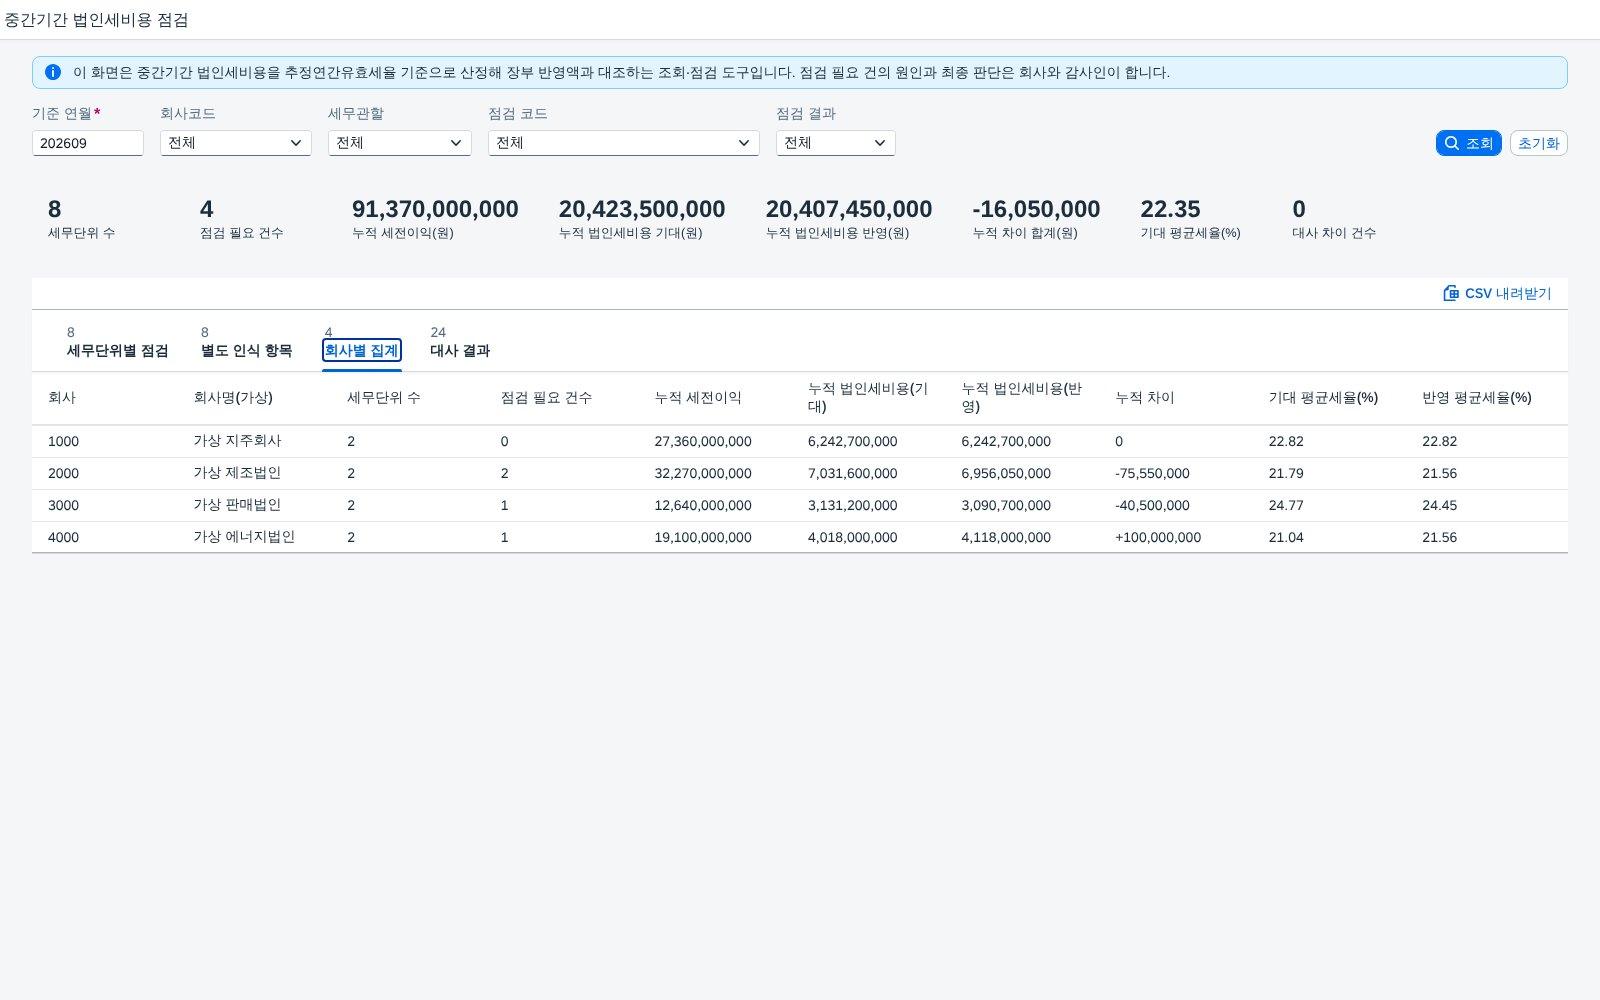Click the 점검 필요 건수 column header
The width and height of the screenshot is (1600, 1000).
[x=546, y=398]
